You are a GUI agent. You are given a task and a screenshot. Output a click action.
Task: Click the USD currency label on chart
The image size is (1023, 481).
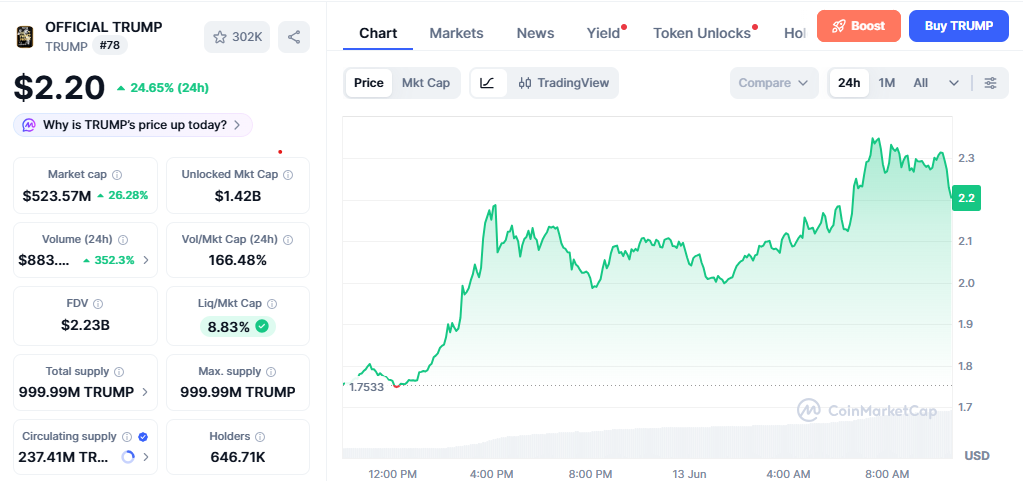coord(977,455)
